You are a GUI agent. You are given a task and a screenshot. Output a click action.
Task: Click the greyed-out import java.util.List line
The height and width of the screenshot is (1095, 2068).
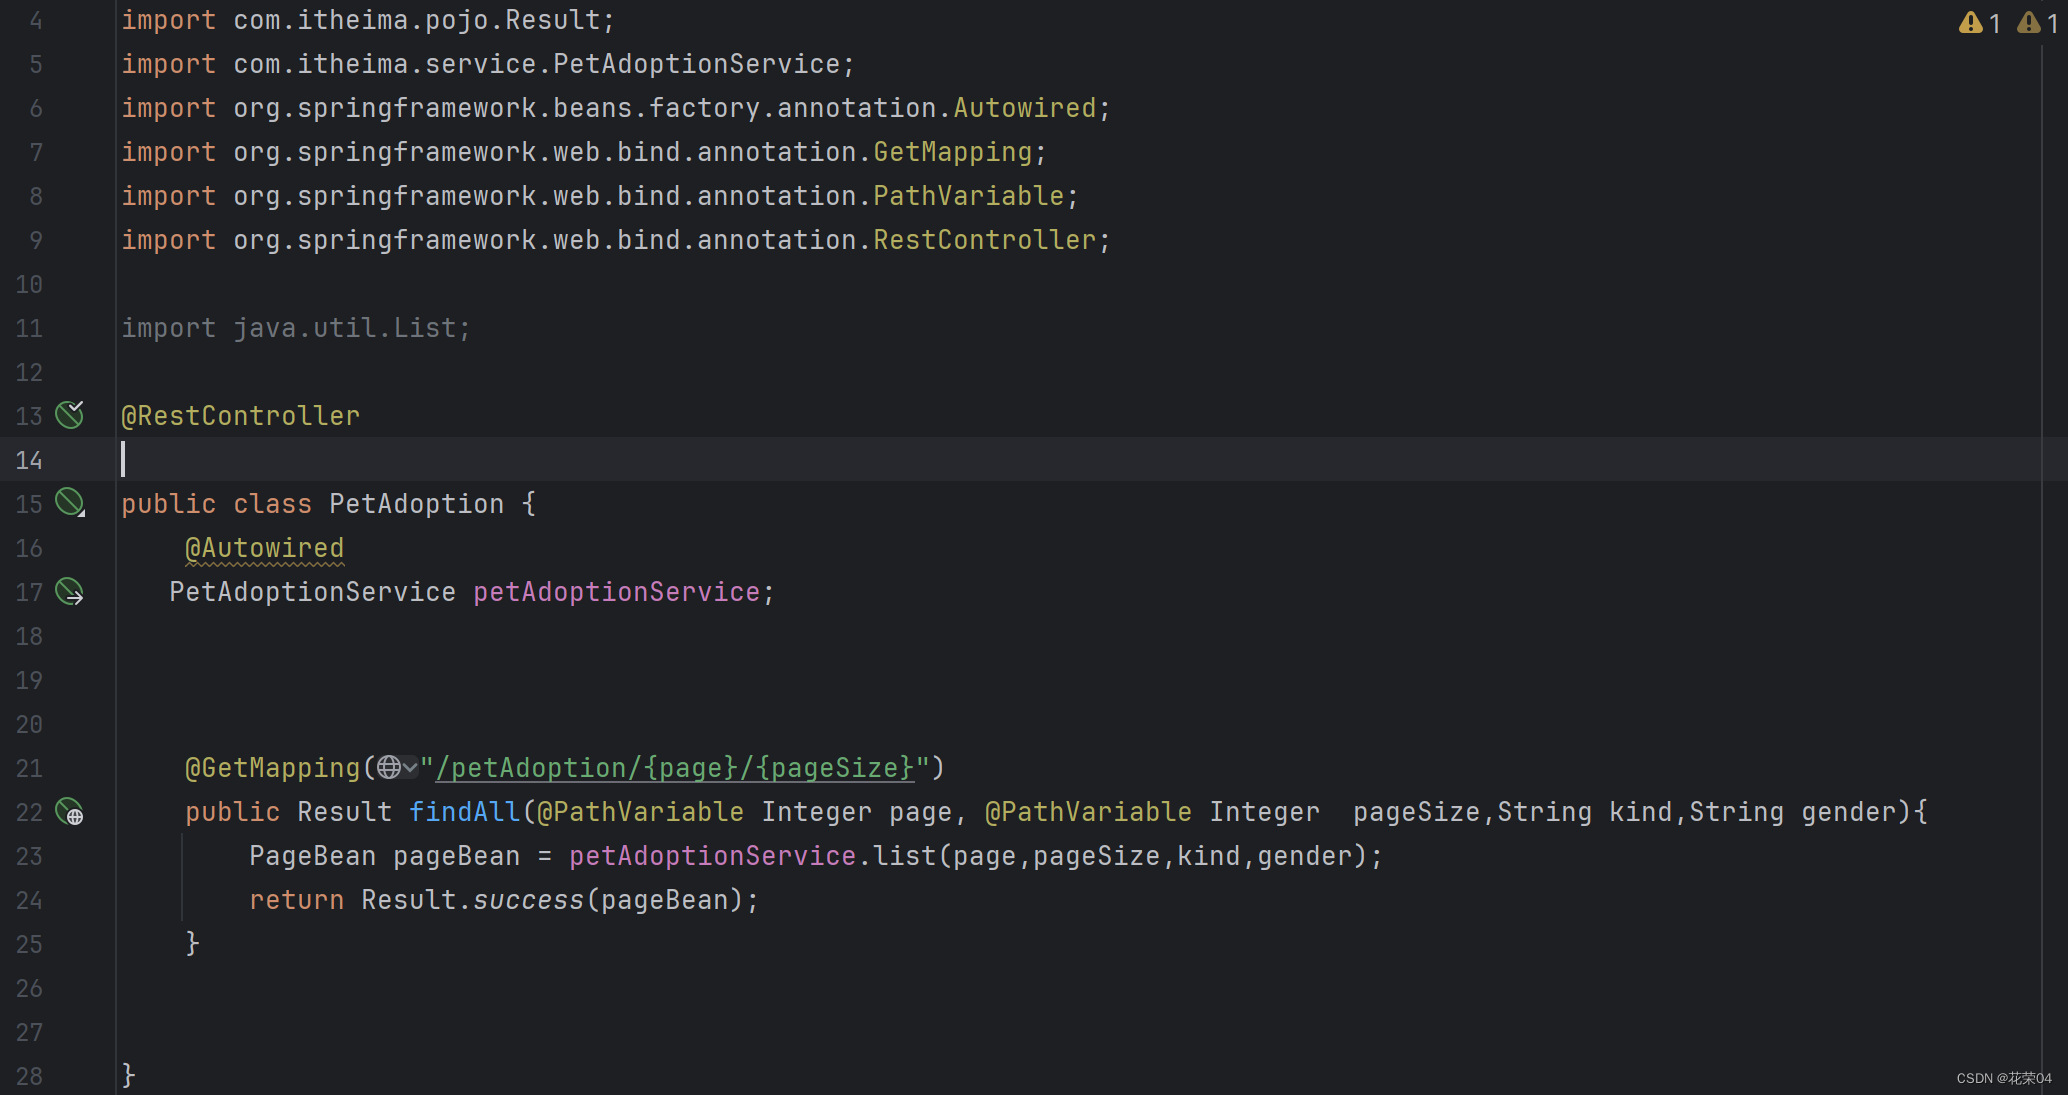pos(296,328)
